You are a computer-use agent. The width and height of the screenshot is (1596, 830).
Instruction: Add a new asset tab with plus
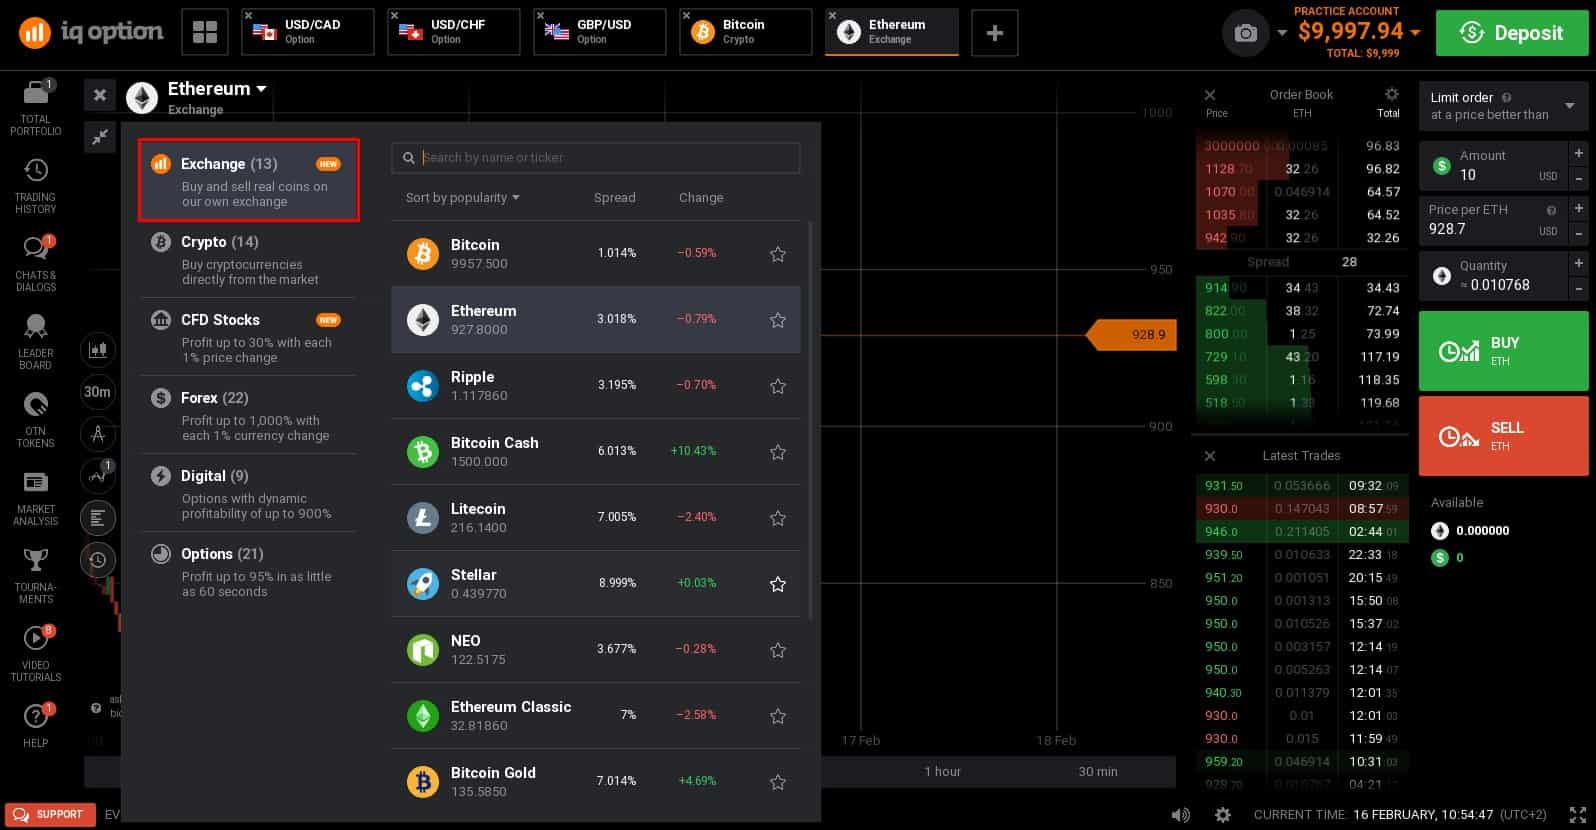click(x=995, y=33)
